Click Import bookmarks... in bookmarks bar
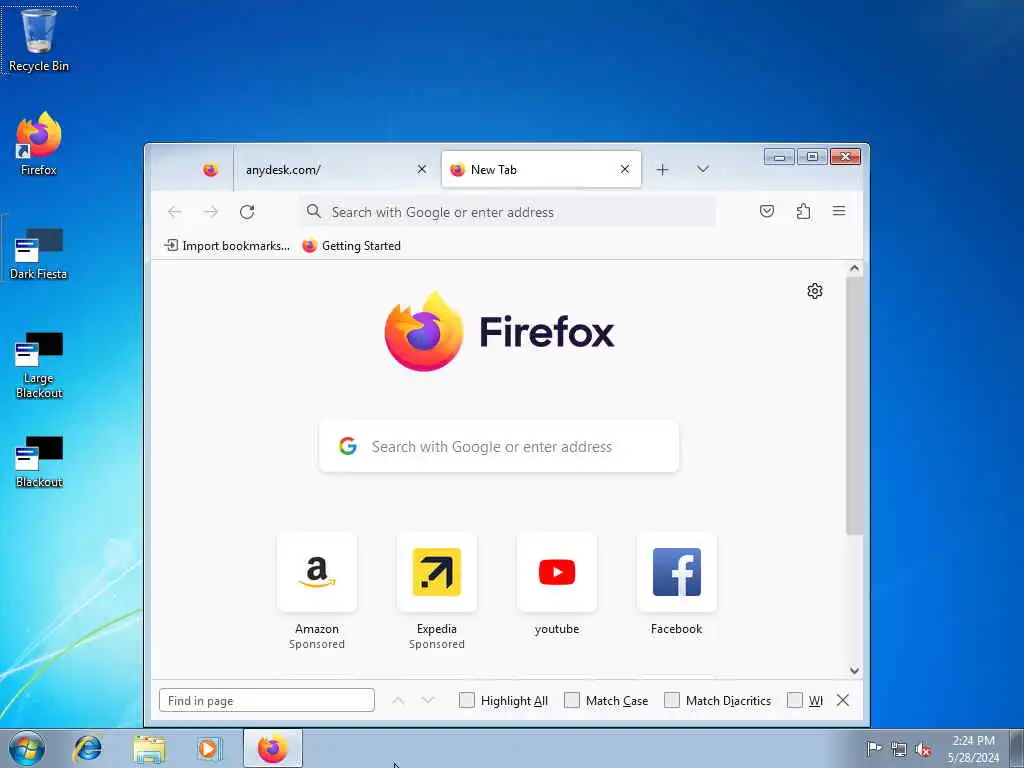The width and height of the screenshot is (1024, 768). pos(227,246)
